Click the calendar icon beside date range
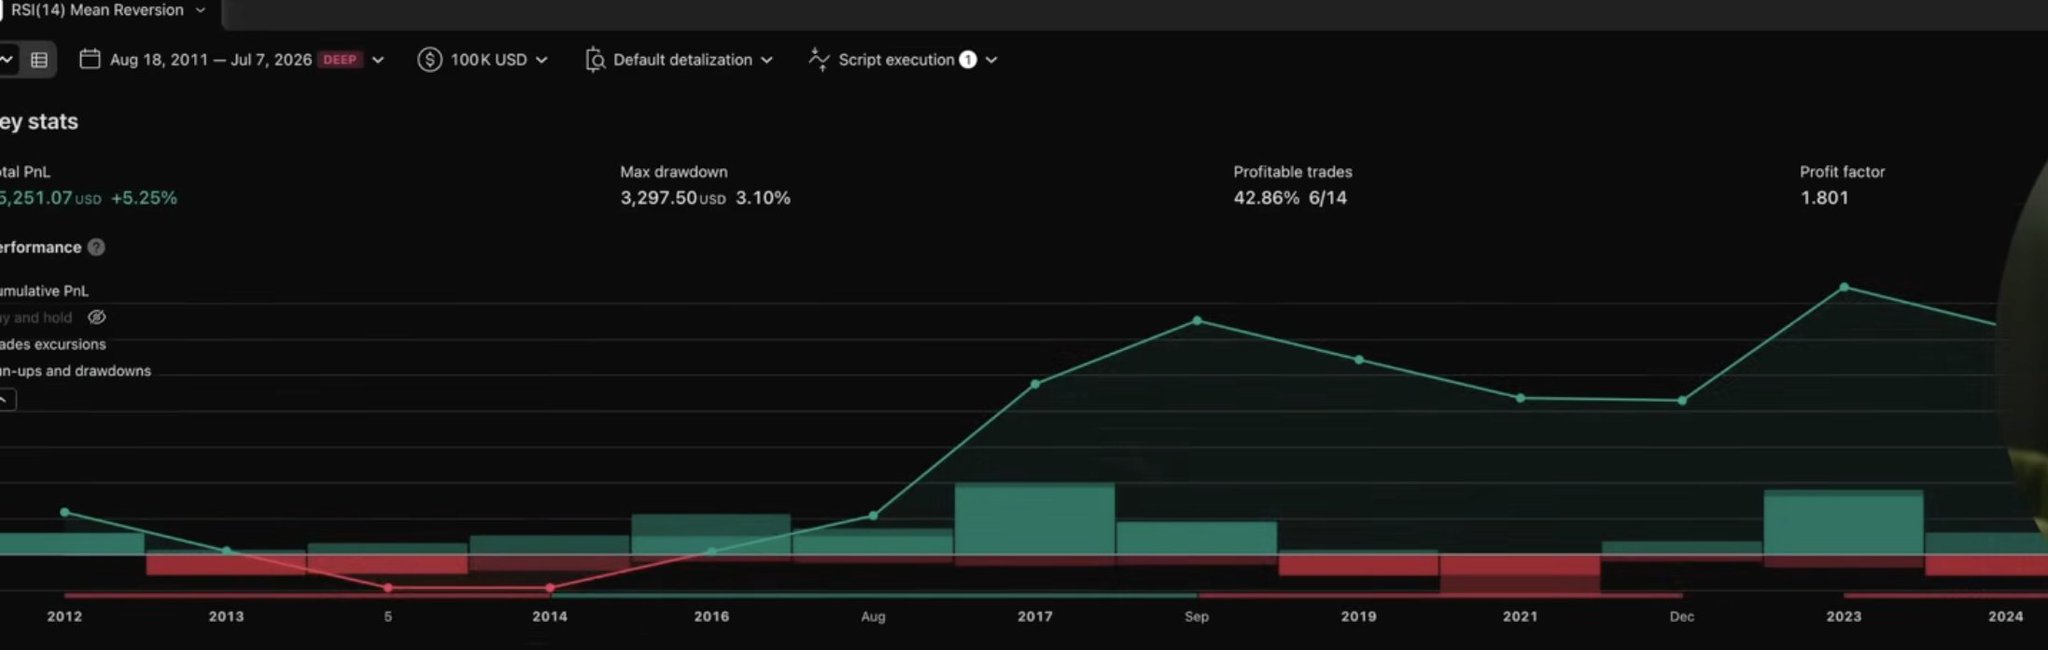Image resolution: width=2048 pixels, height=650 pixels. coord(90,60)
